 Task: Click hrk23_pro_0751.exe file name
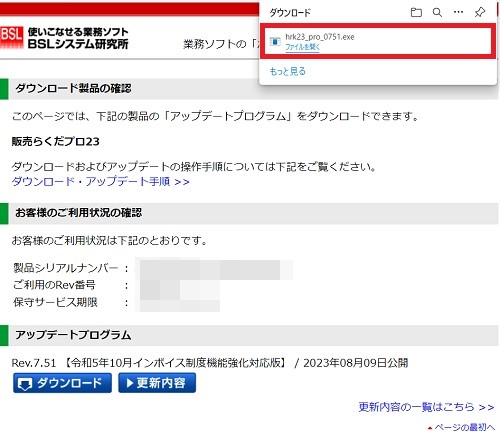click(320, 37)
